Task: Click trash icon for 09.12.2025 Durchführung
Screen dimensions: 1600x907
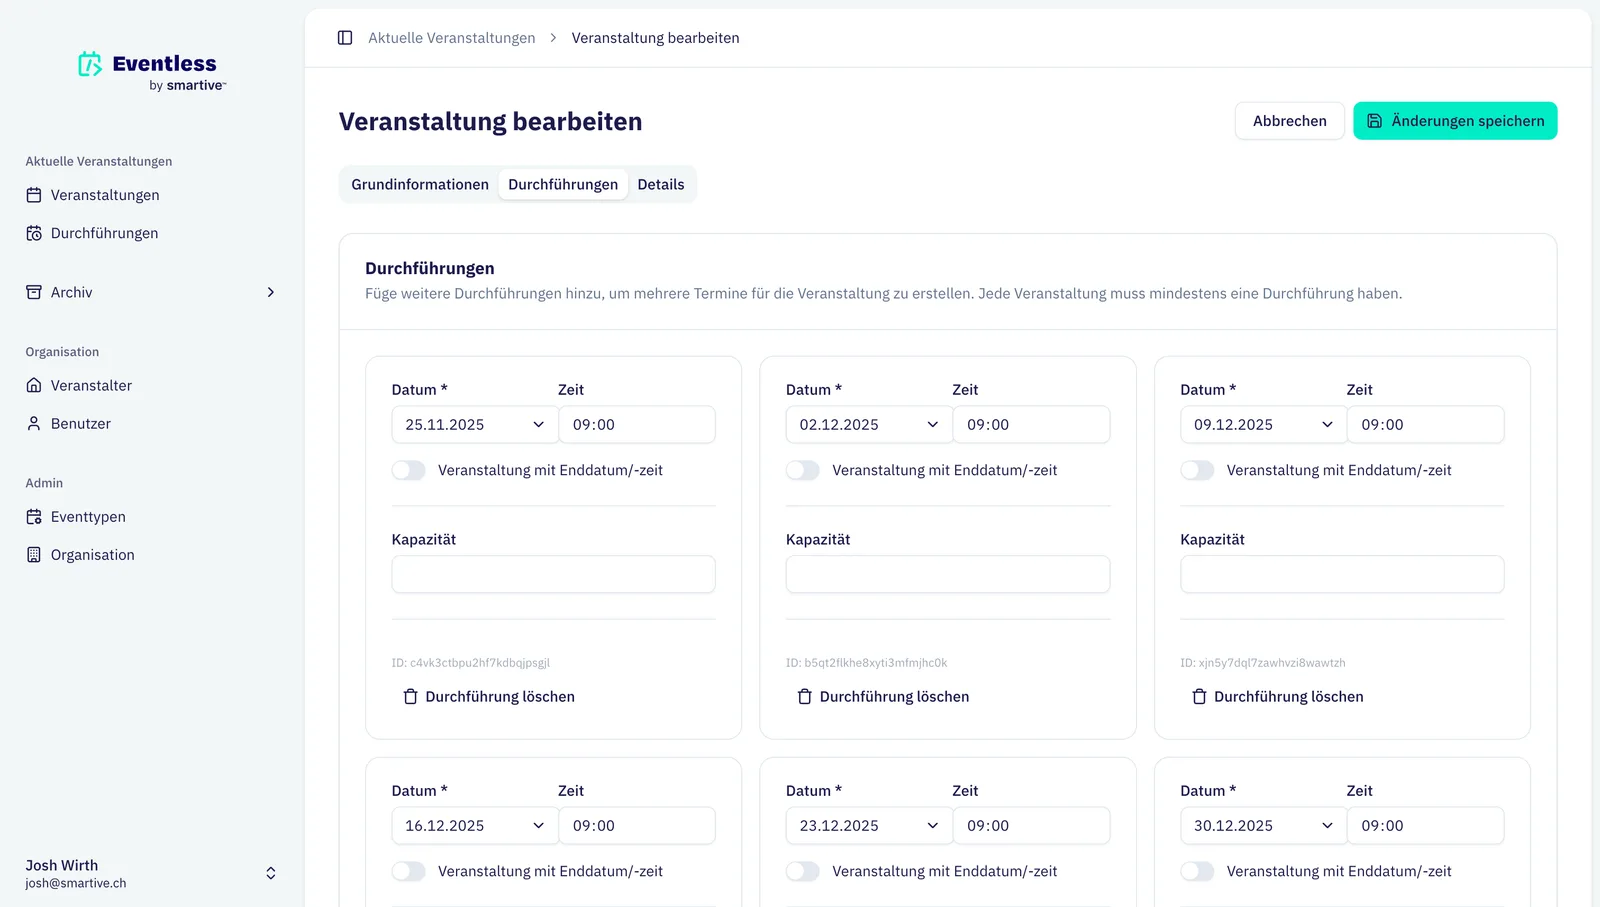Action: (1199, 697)
